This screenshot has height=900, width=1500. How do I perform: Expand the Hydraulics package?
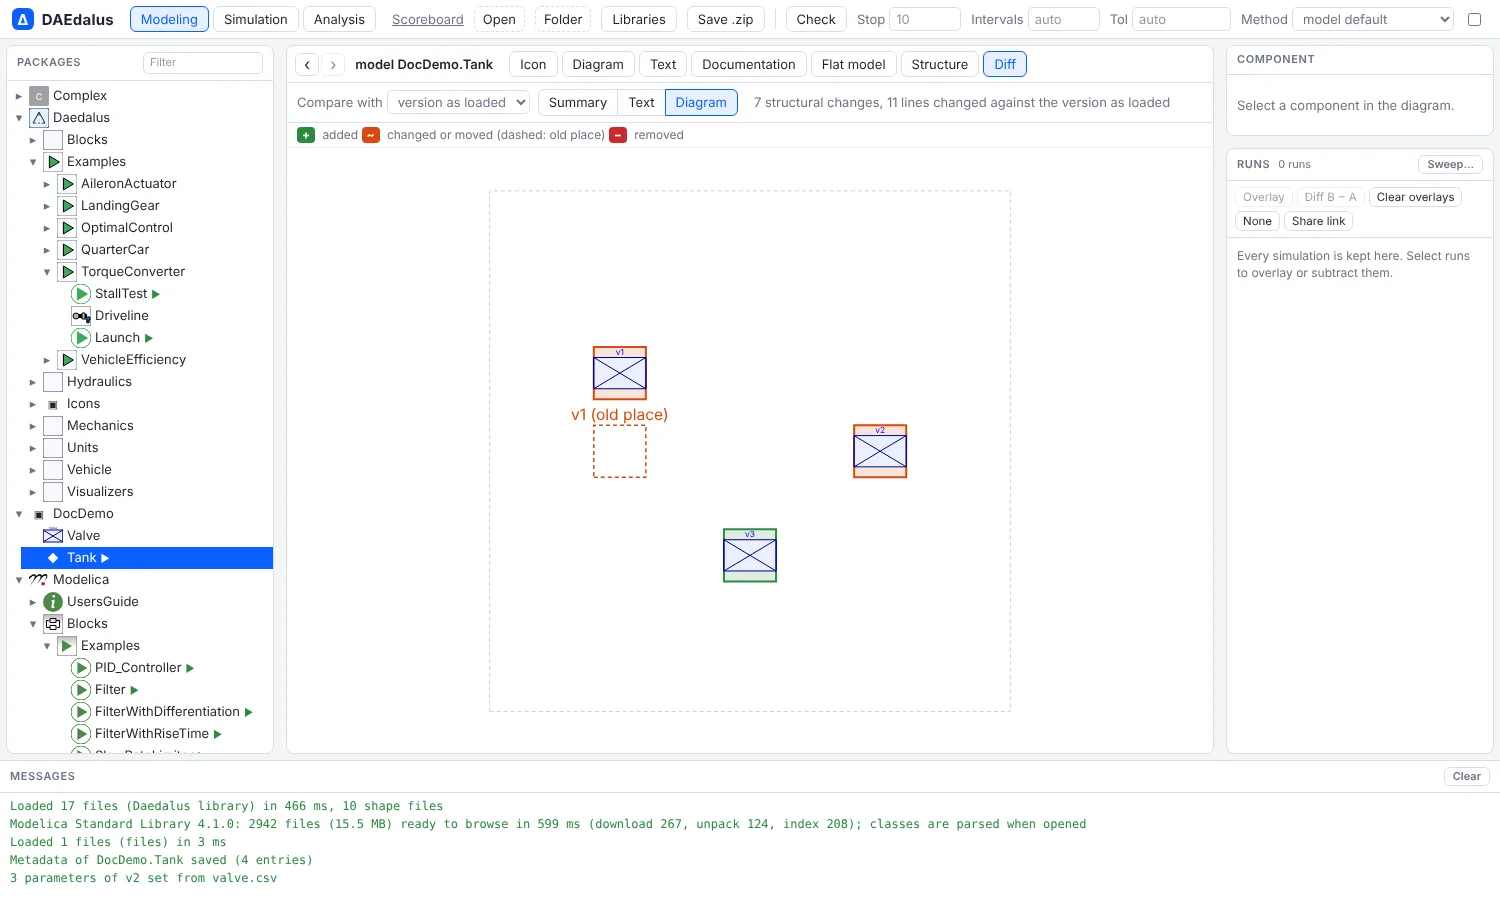tap(33, 382)
